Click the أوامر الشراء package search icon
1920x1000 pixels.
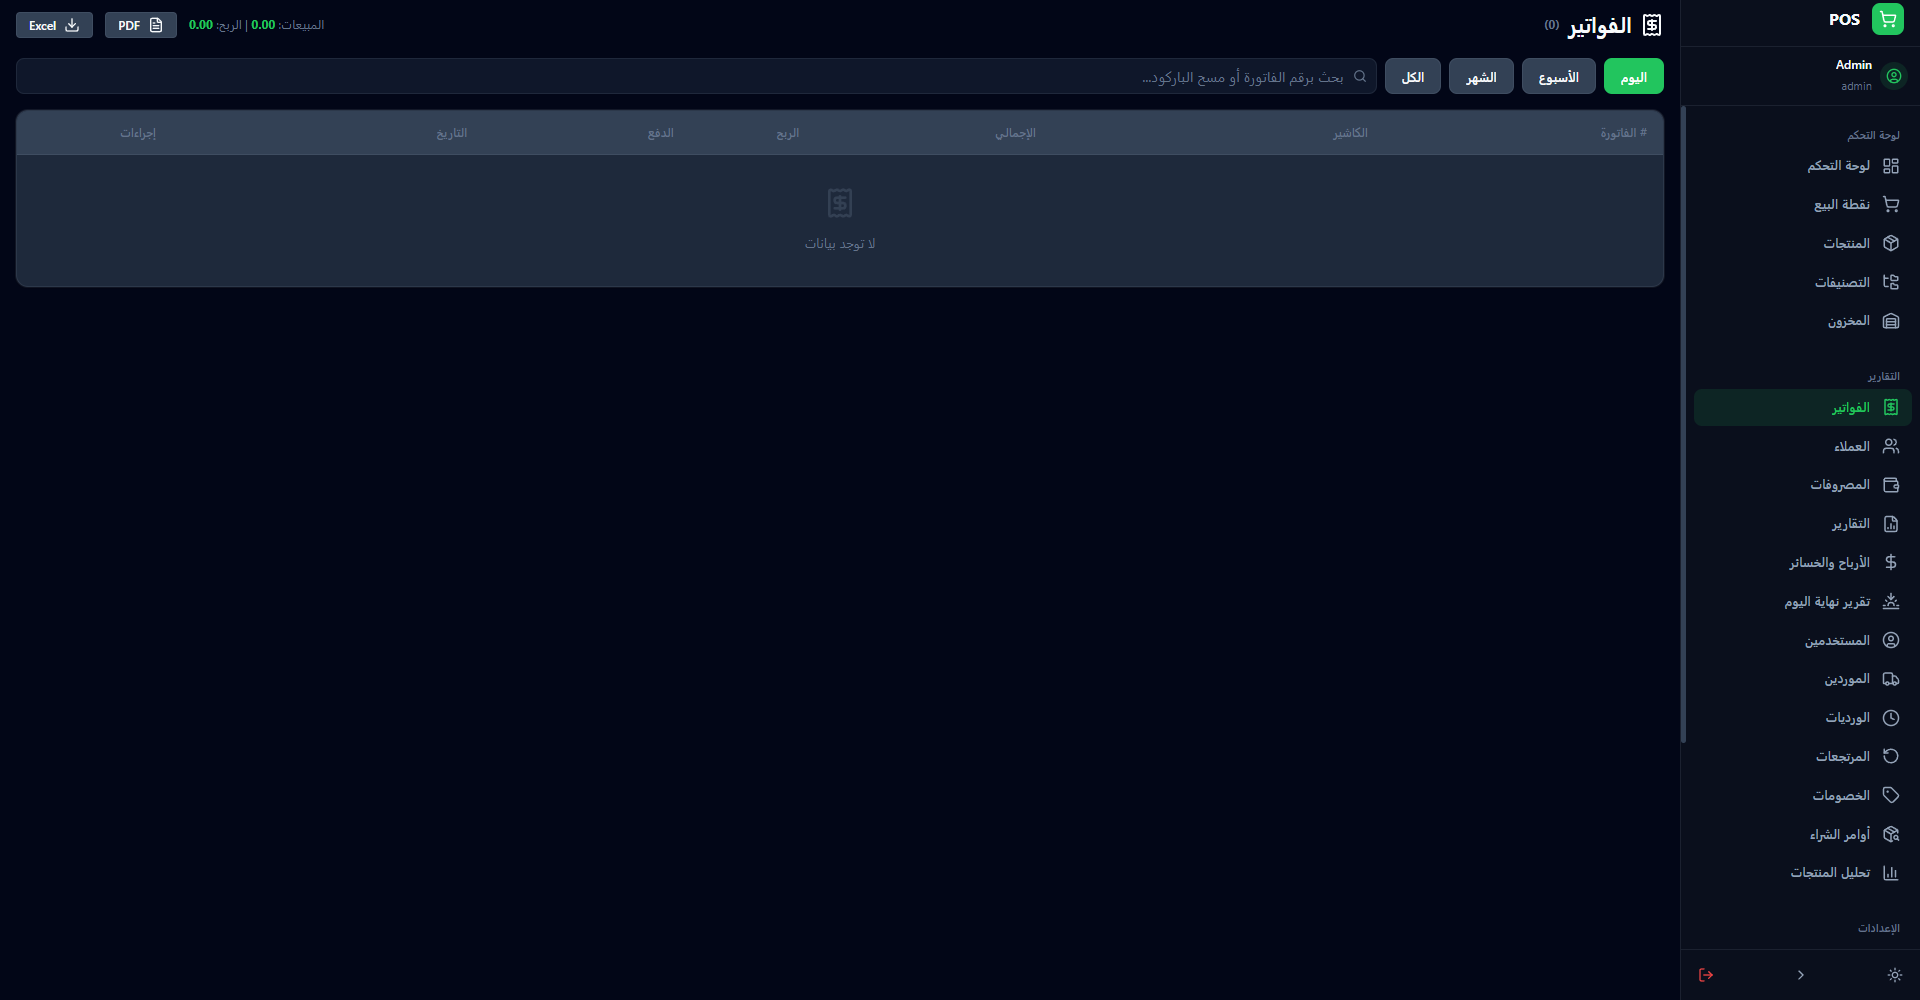1891,834
